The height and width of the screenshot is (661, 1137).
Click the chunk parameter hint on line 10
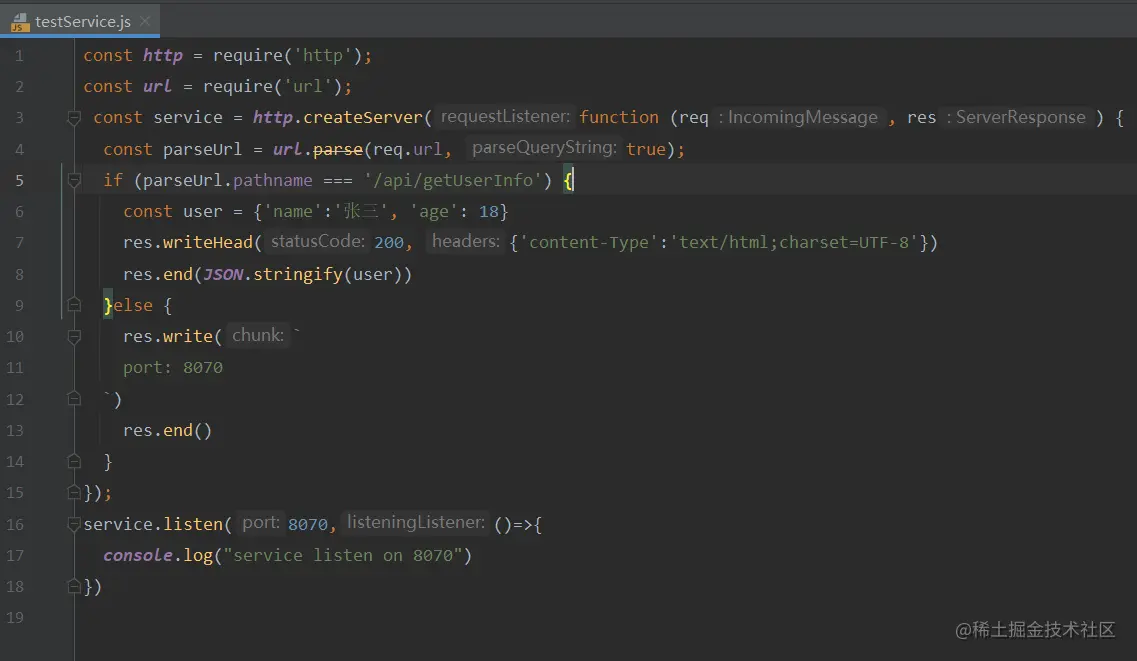click(257, 336)
